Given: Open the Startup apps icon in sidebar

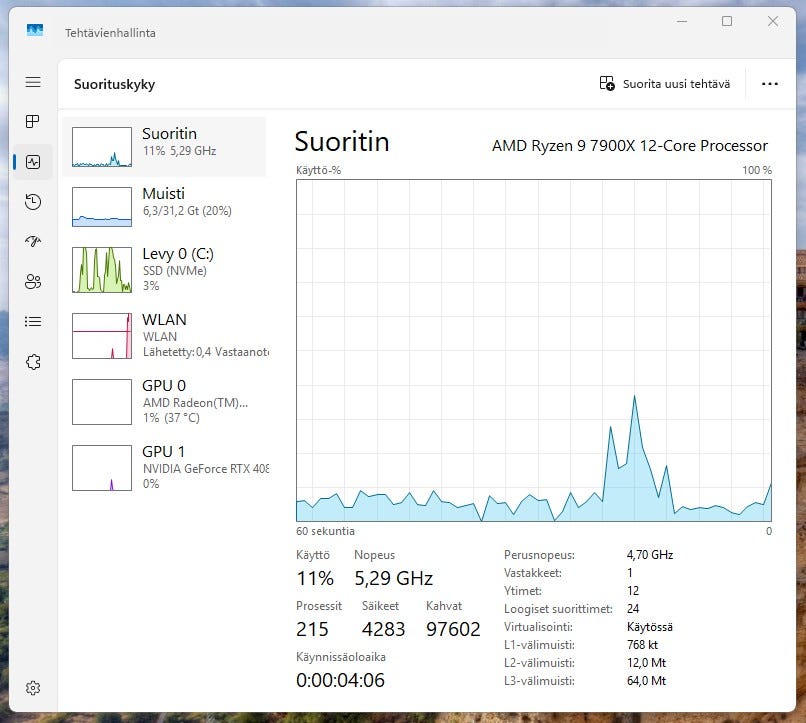Looking at the screenshot, I should click(33, 241).
